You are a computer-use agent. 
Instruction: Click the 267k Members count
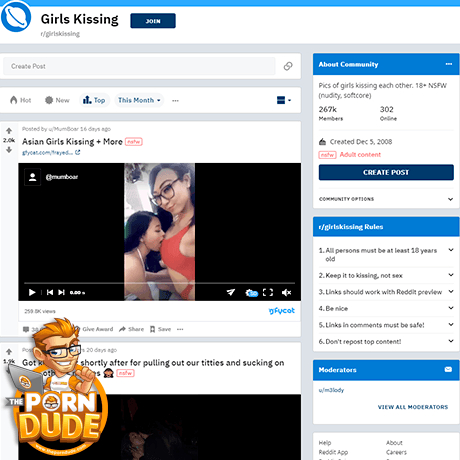coord(331,113)
